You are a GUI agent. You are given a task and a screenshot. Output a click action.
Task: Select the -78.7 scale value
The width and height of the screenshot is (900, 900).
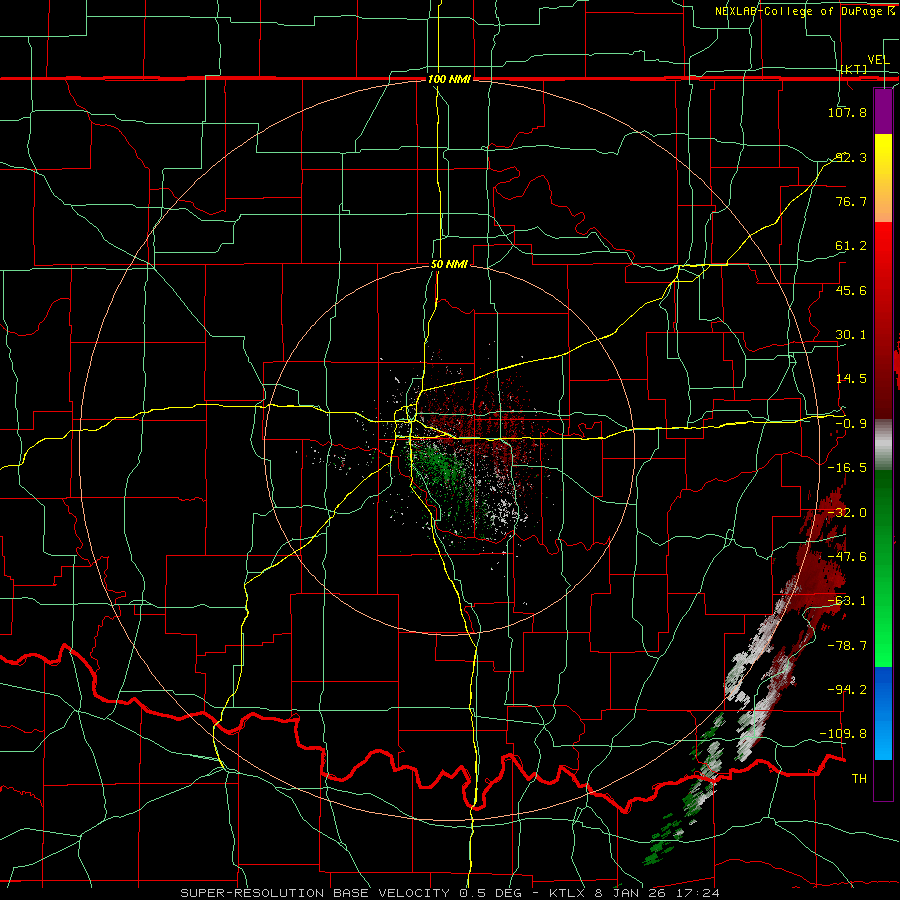coord(847,646)
